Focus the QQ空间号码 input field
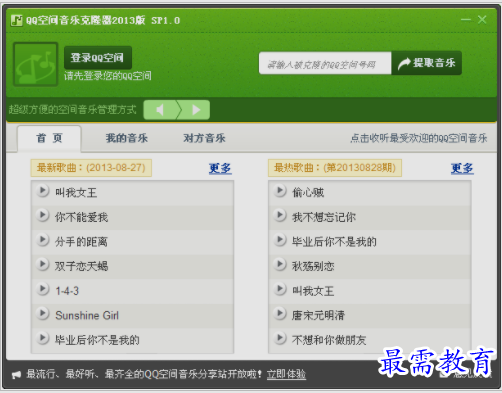Screen dimensions: 502x393 (325, 63)
